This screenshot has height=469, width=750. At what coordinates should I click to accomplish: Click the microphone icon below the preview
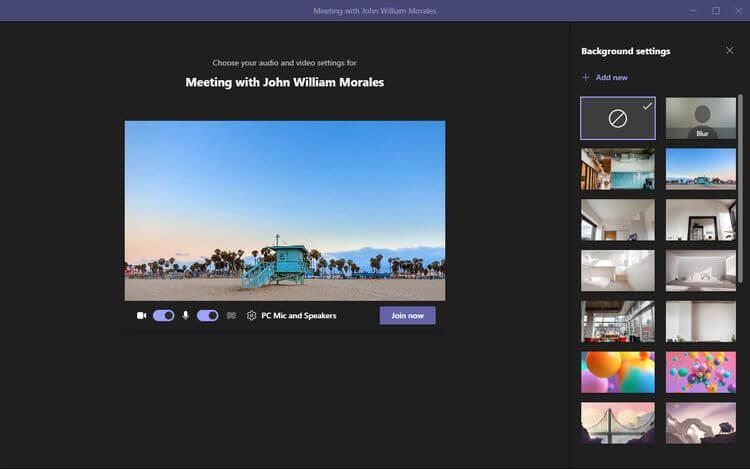pos(186,316)
